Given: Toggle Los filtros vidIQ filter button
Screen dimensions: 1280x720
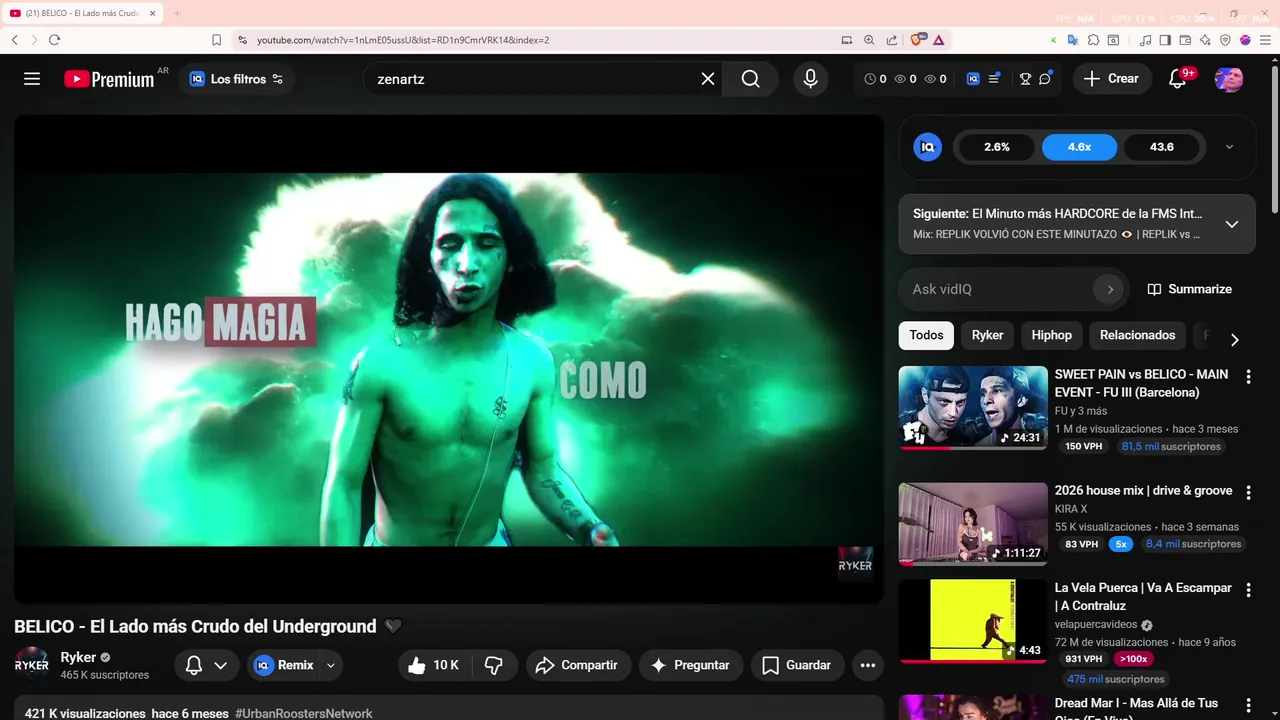Looking at the screenshot, I should click(237, 79).
